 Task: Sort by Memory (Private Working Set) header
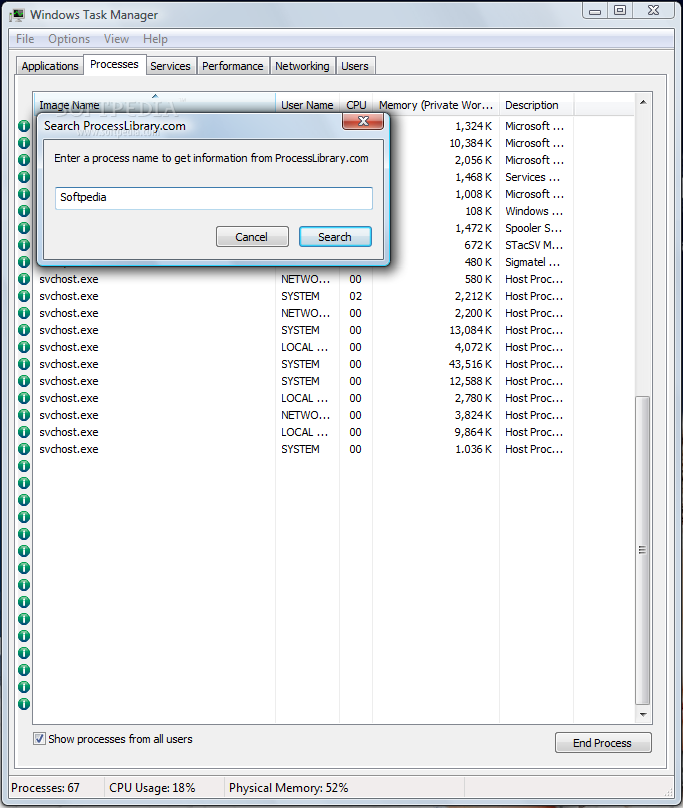coord(436,105)
